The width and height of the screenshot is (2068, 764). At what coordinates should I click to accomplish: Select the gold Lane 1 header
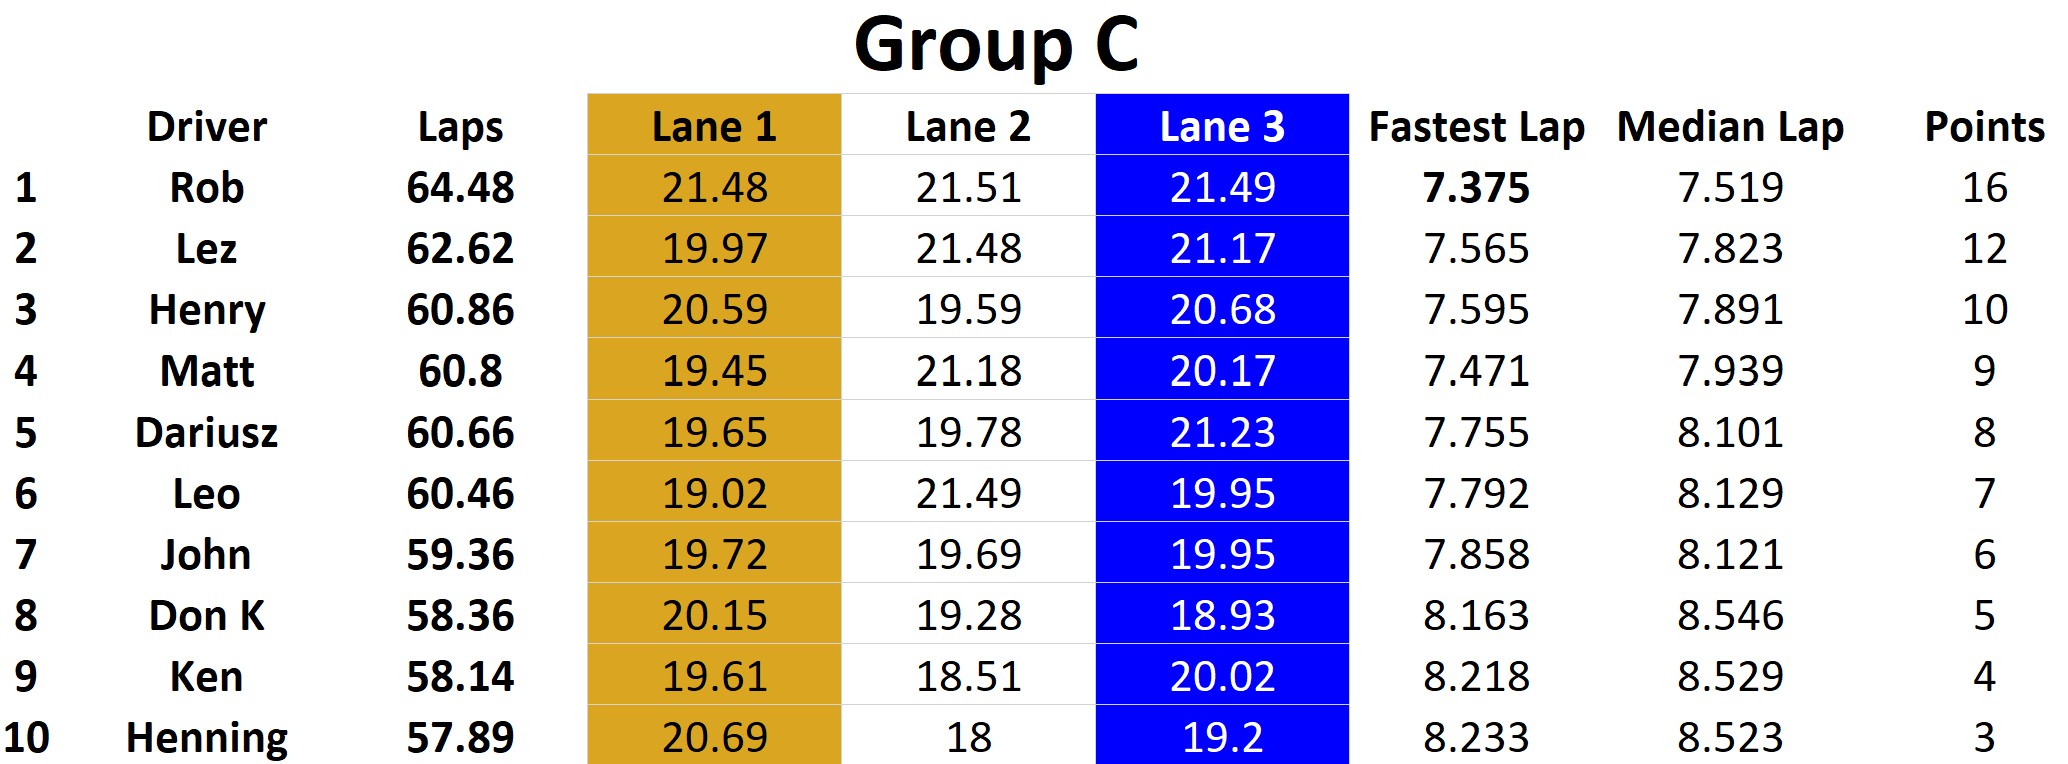coord(714,127)
